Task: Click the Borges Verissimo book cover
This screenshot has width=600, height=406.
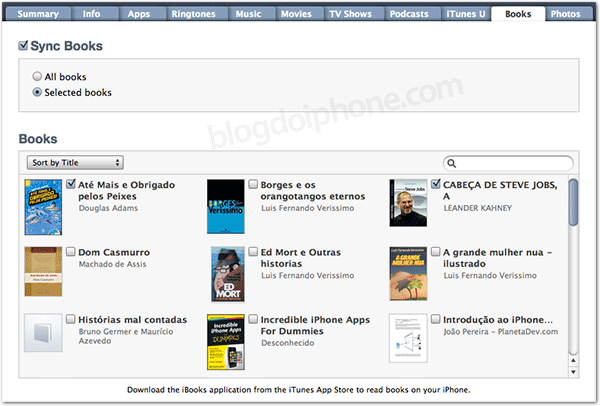Action: pos(226,207)
